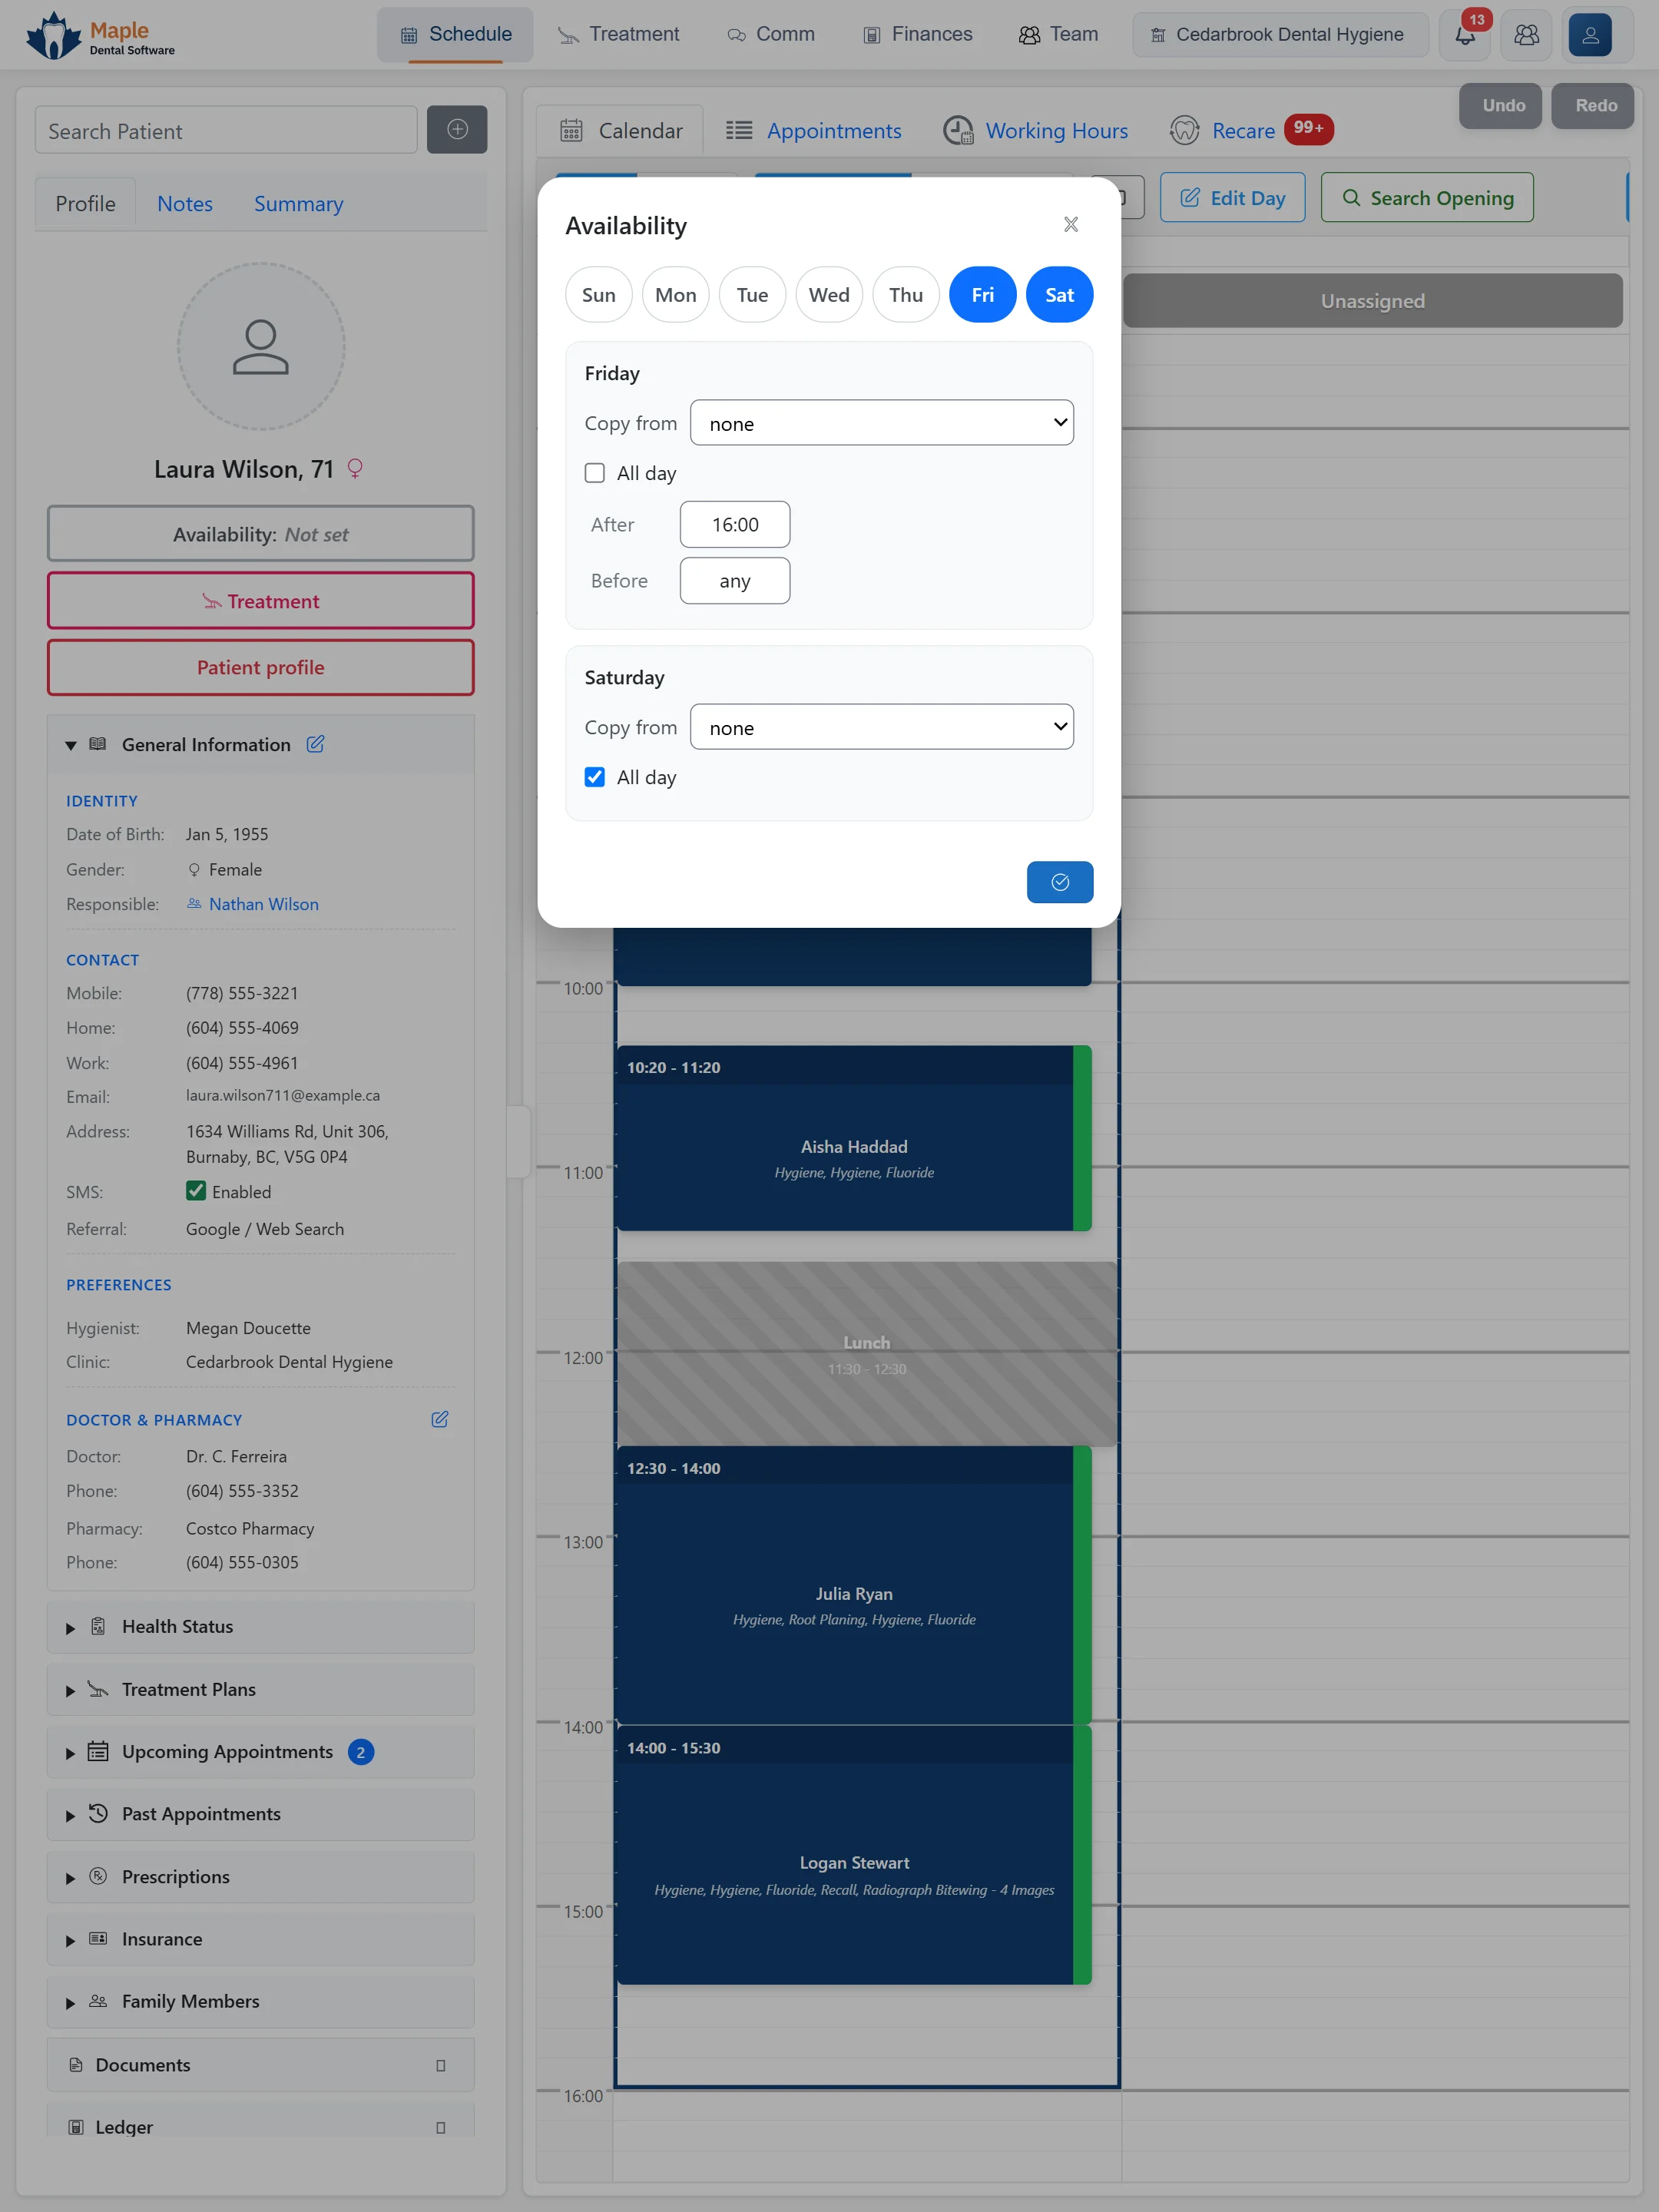Uncheck Saturday All day checkbox

coord(595,777)
